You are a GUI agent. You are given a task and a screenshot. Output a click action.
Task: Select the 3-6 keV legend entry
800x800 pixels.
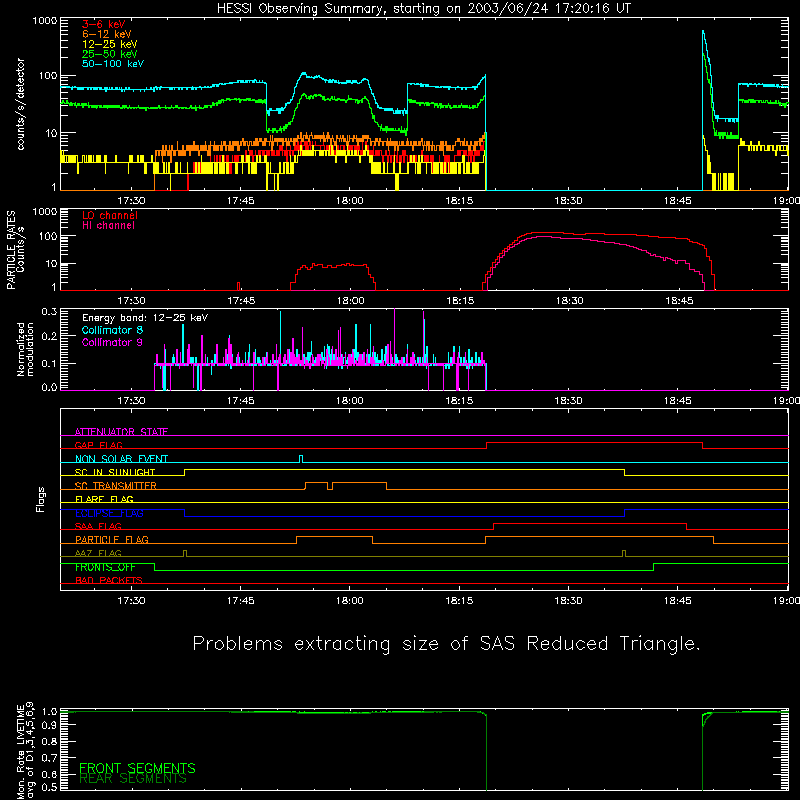coord(104,24)
